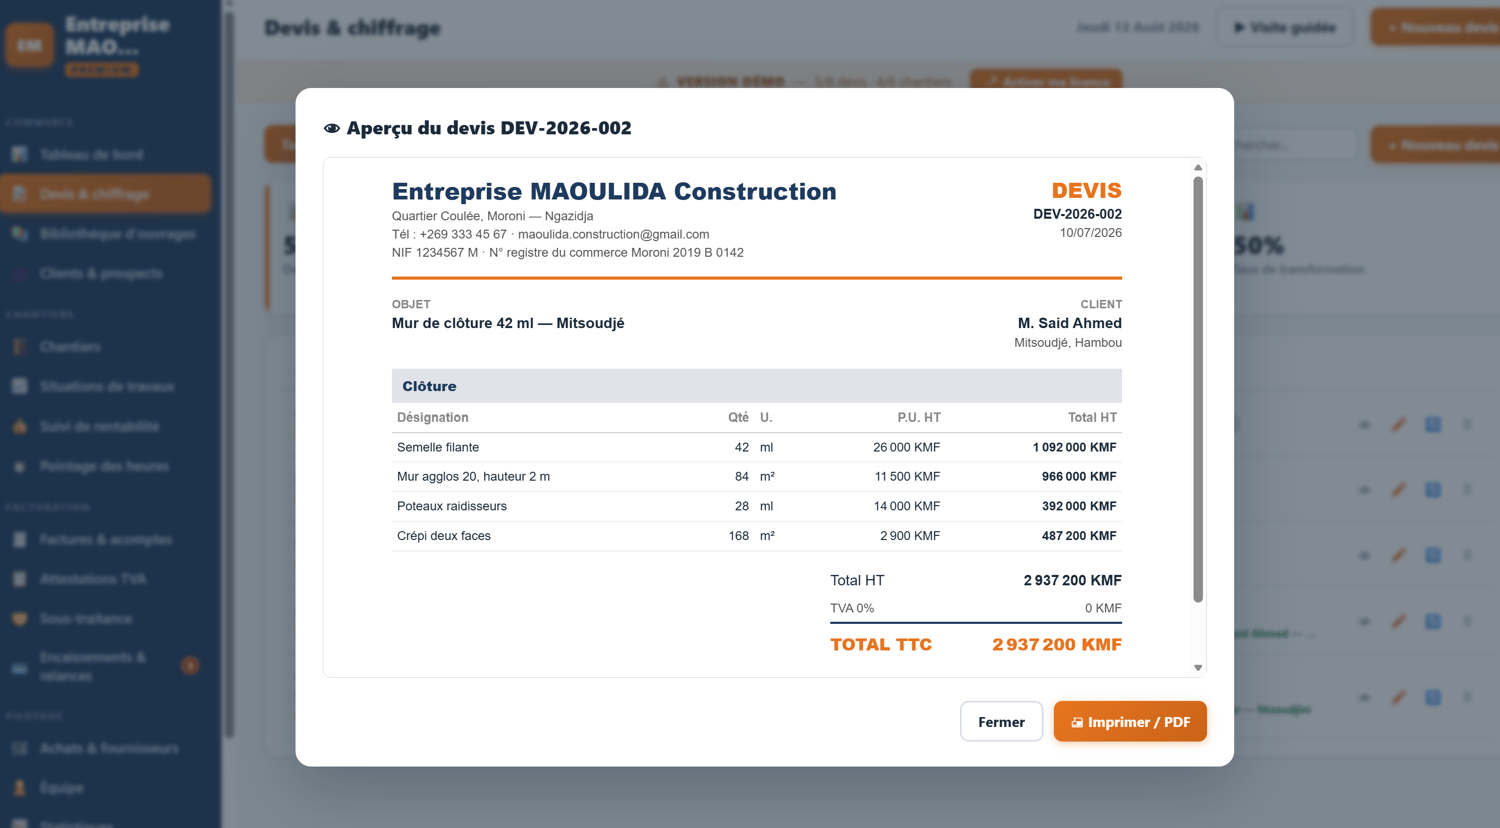
Task: Click the Situations de travaux icon
Action: pyautogui.click(x=19, y=386)
